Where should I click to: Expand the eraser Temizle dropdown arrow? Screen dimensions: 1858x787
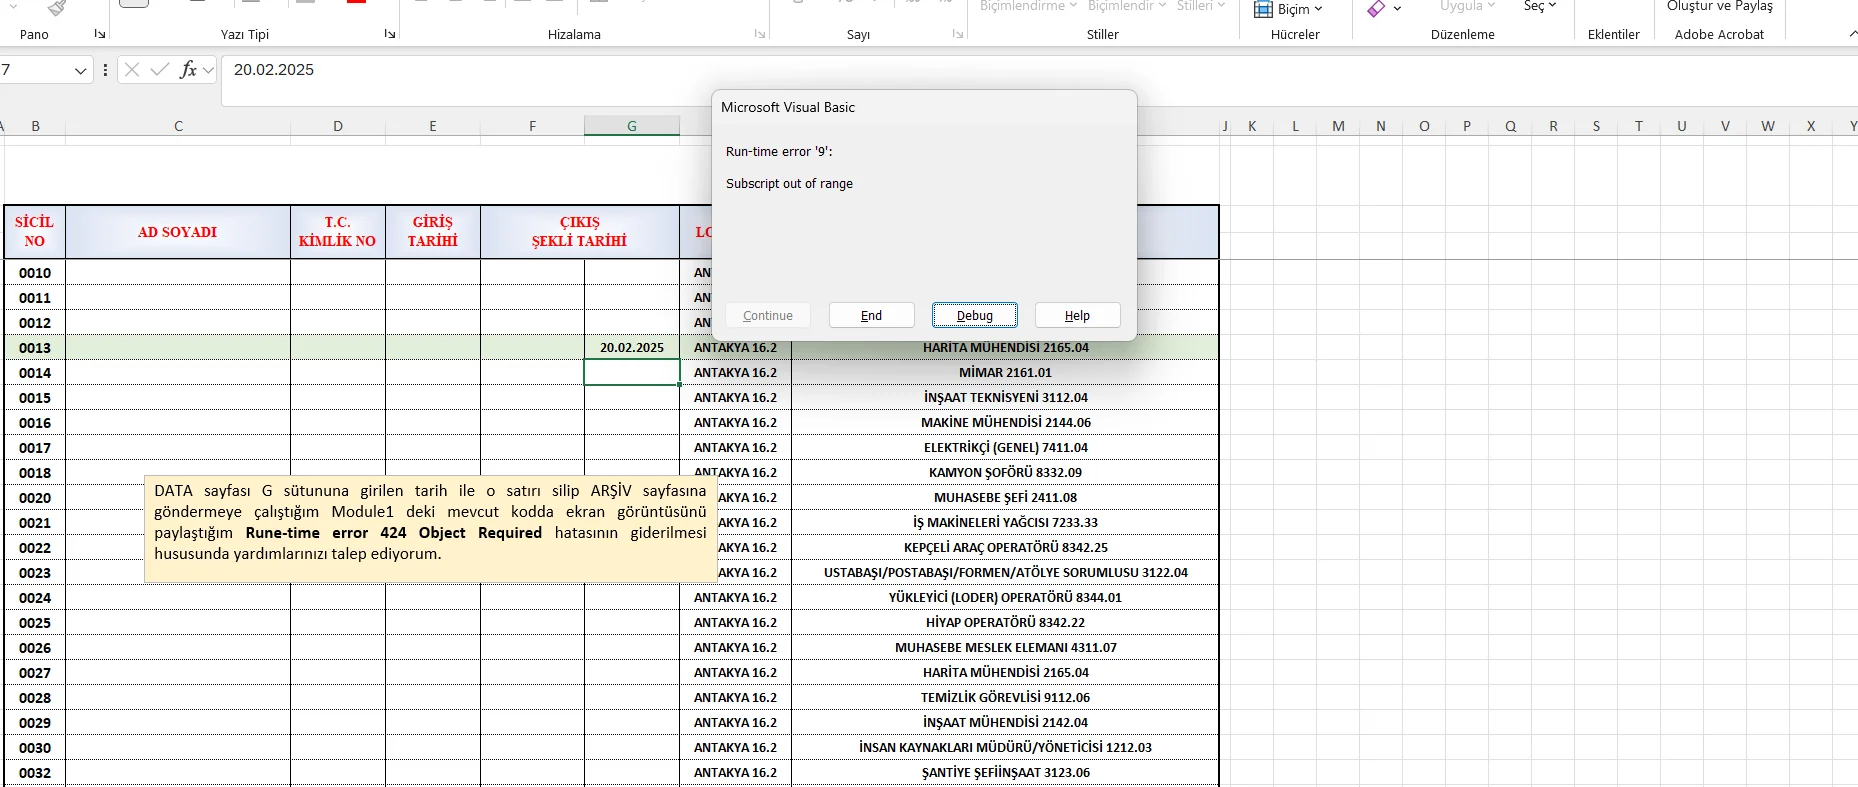(x=1396, y=8)
